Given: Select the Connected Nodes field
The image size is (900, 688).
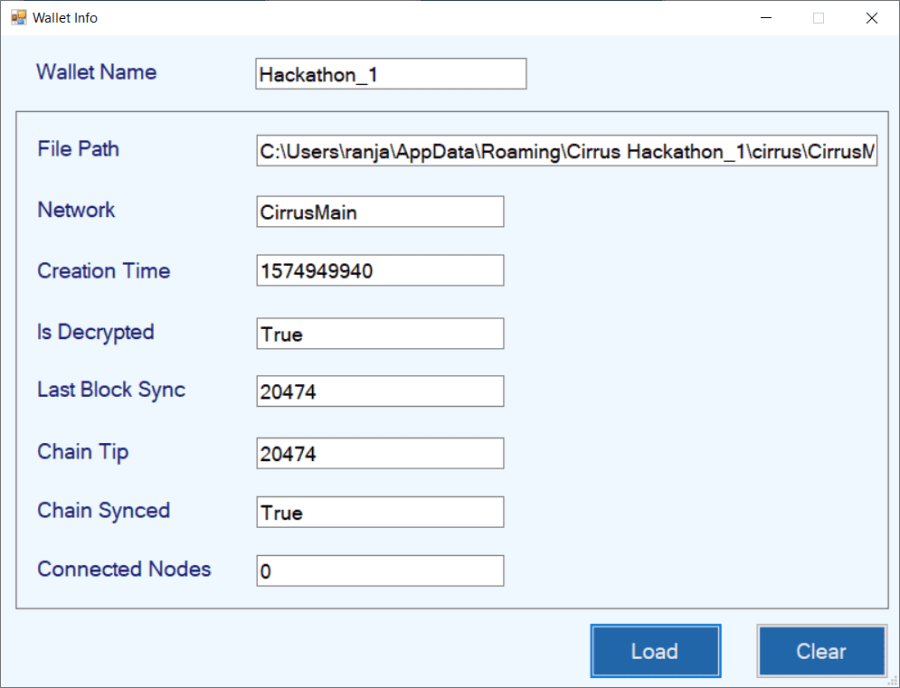Looking at the screenshot, I should coord(380,570).
